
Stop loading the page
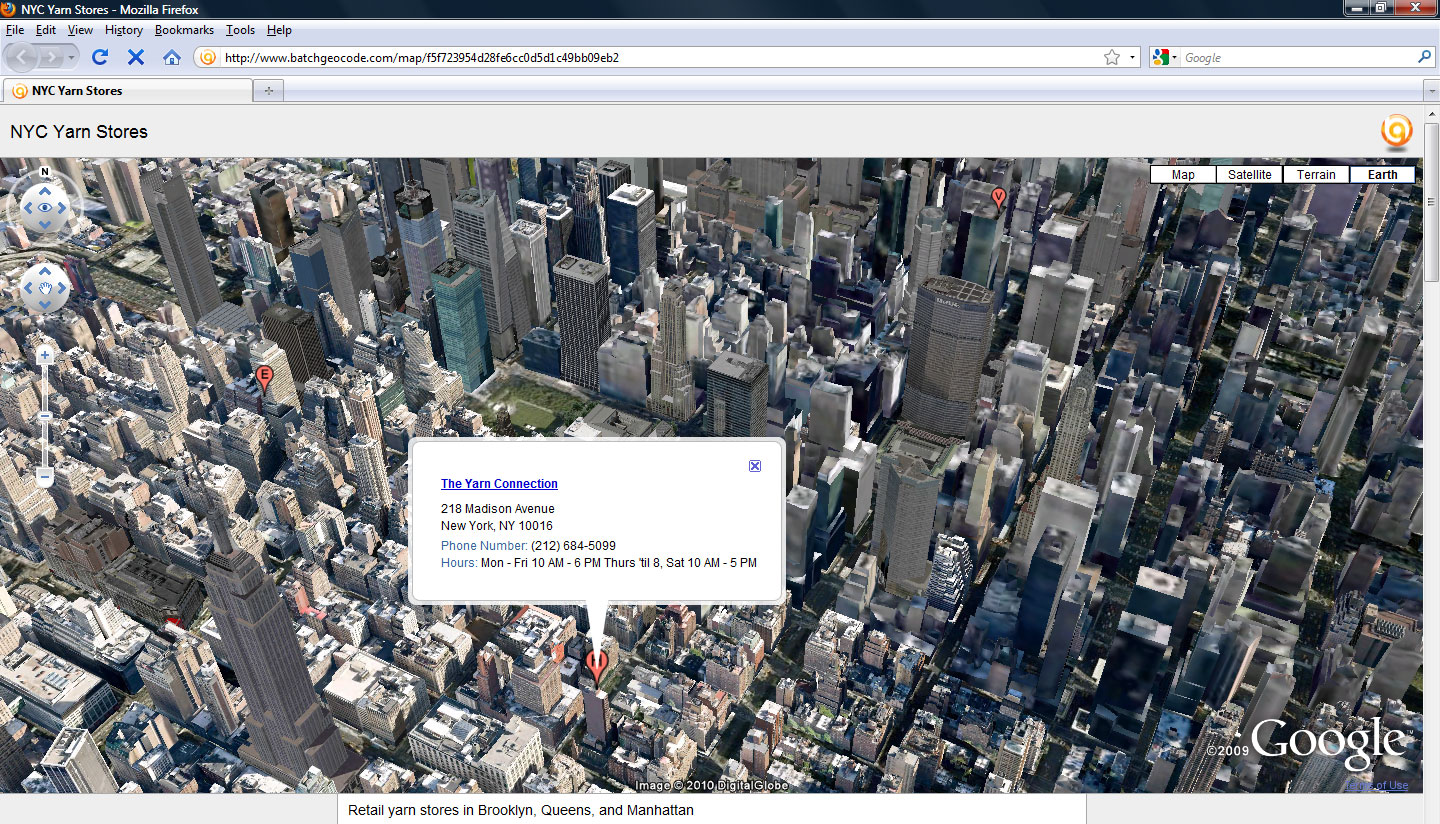[135, 57]
